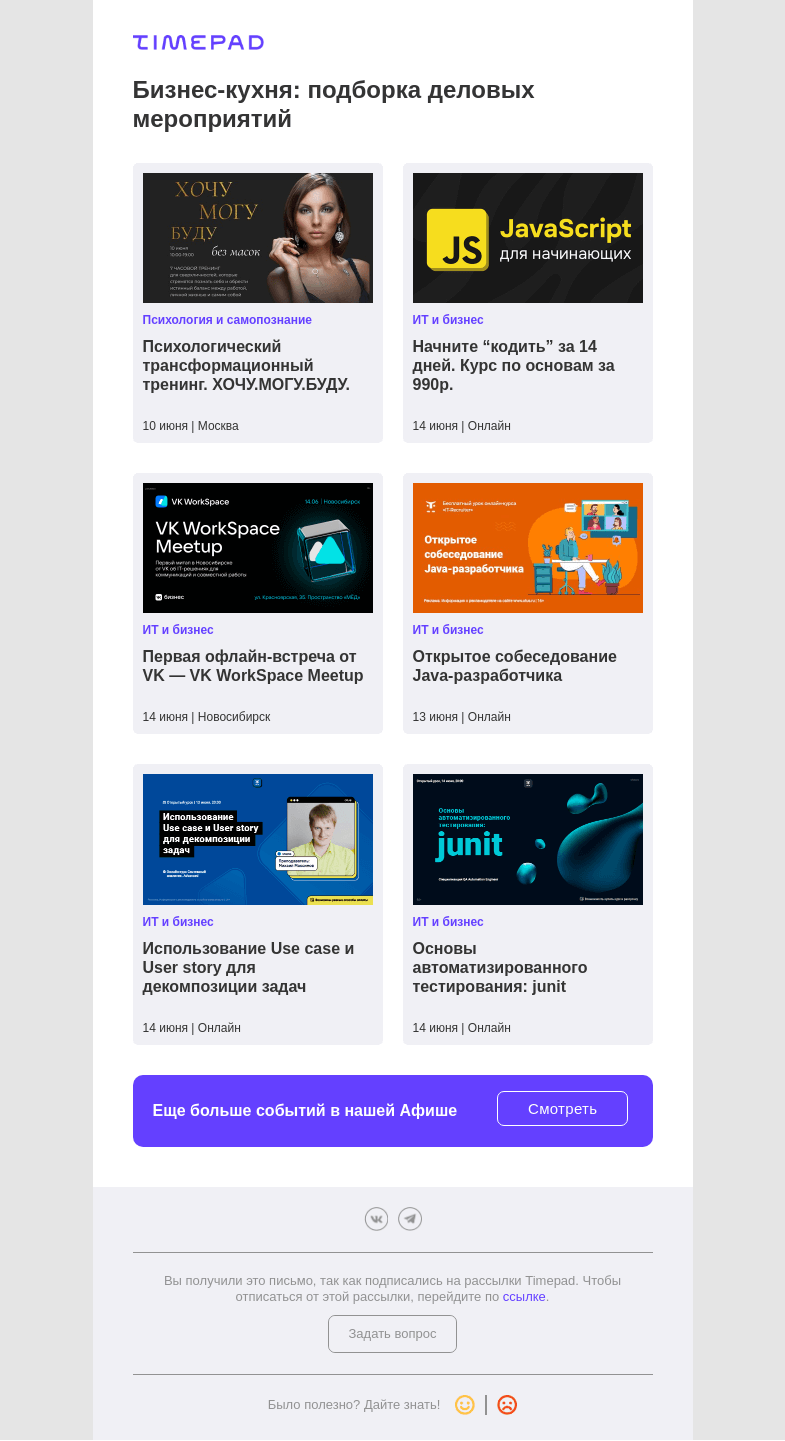The width and height of the screenshot is (785, 1441).
Task: Open the Use case and User story banner
Action: [258, 839]
